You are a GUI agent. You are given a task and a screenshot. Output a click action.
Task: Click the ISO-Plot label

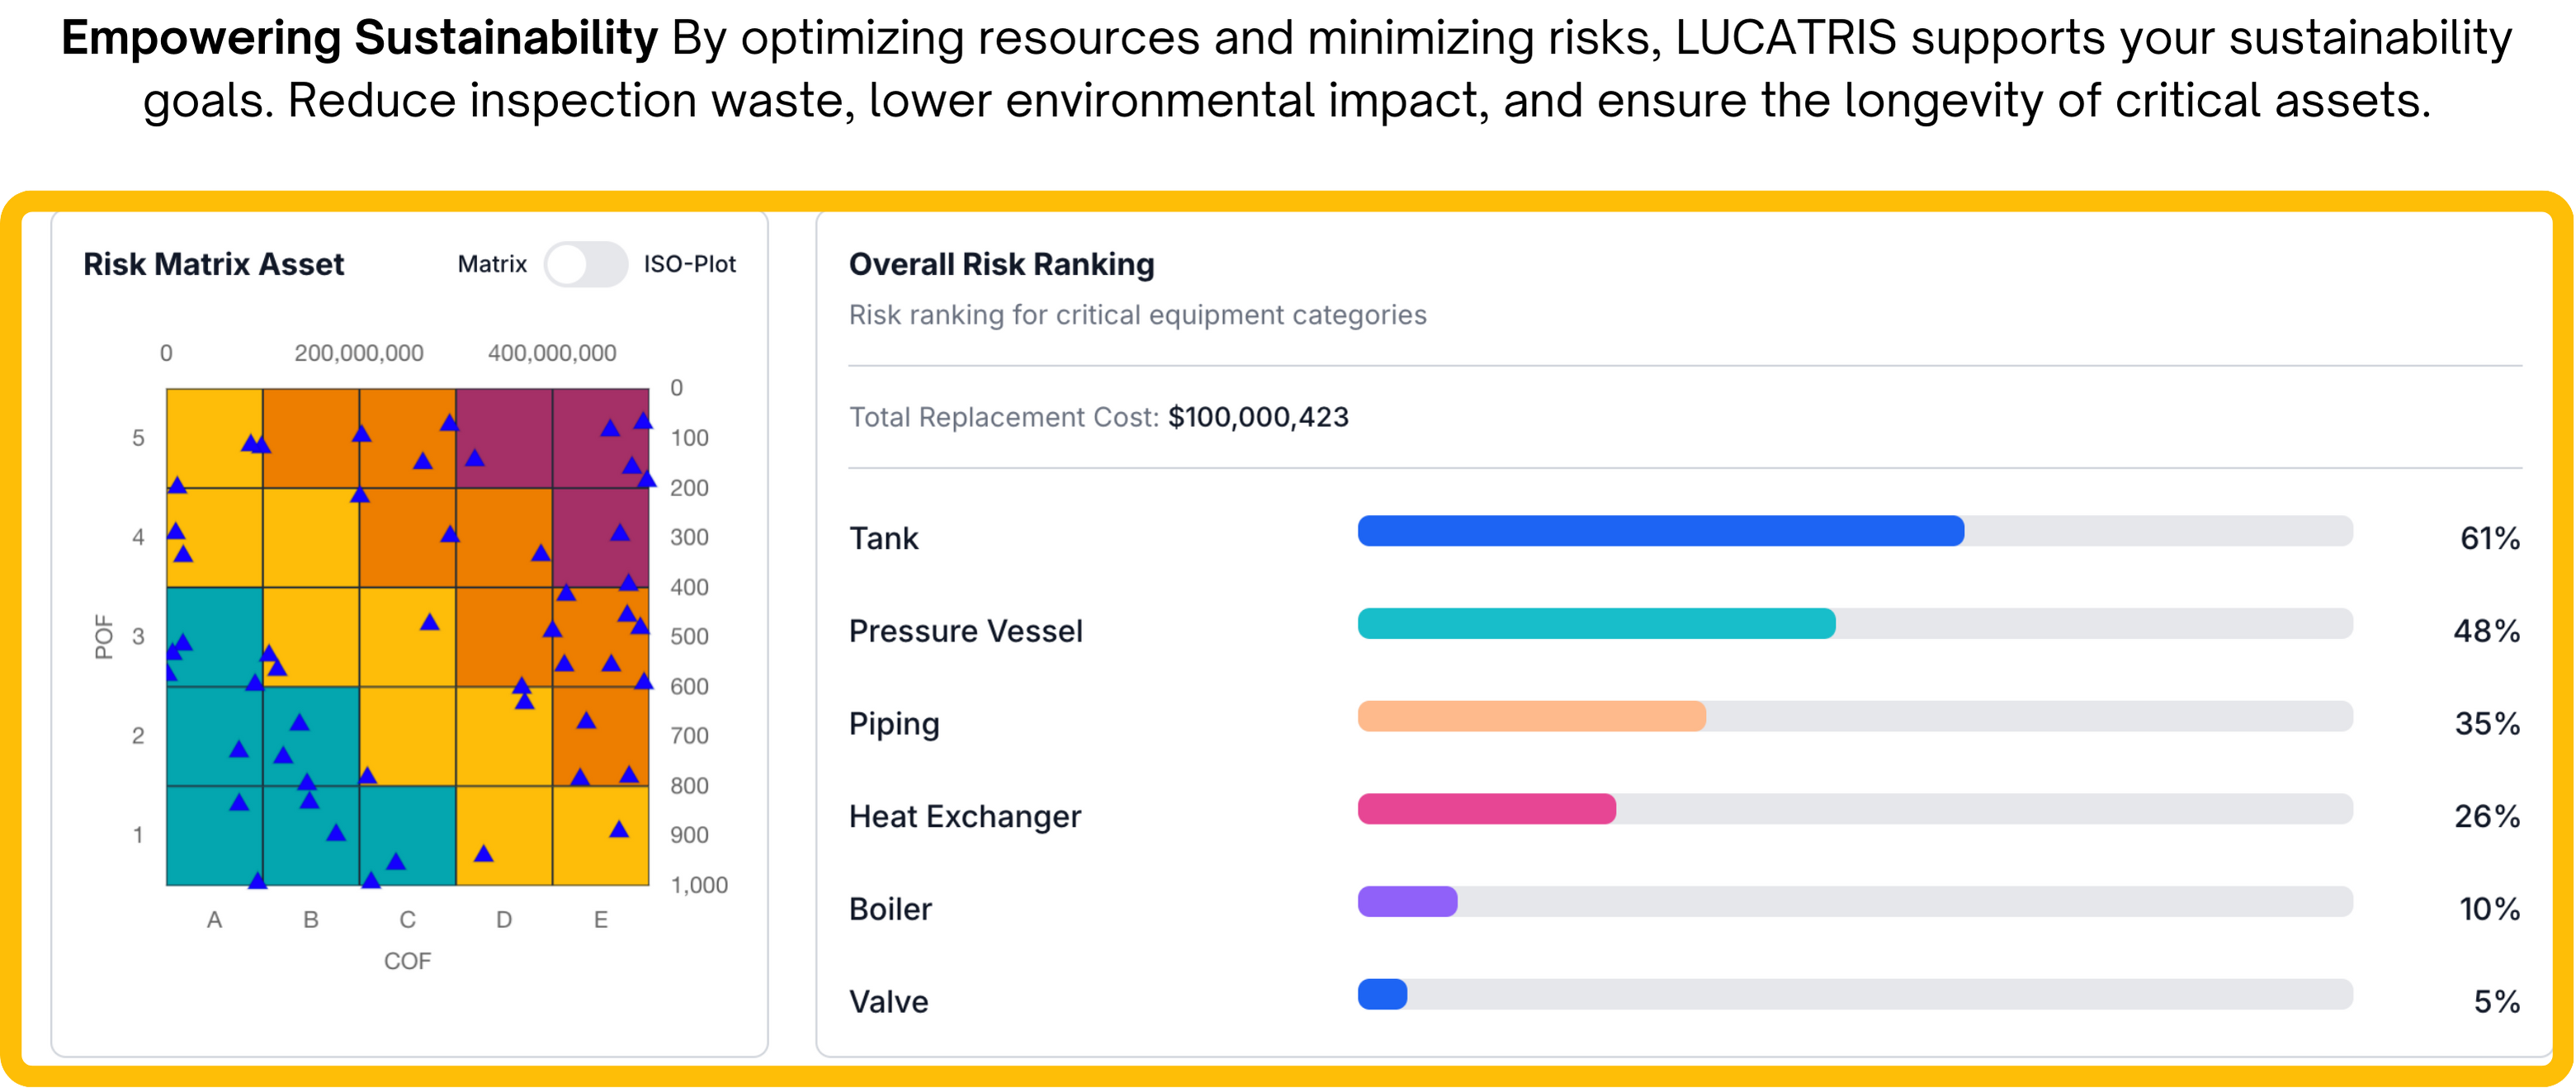point(689,264)
